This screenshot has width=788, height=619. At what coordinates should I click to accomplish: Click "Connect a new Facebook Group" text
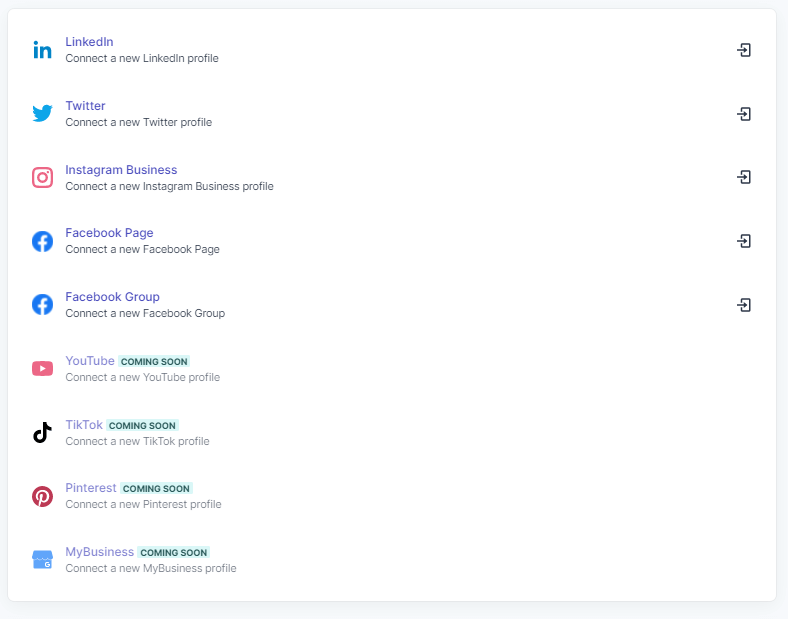[x=145, y=314]
